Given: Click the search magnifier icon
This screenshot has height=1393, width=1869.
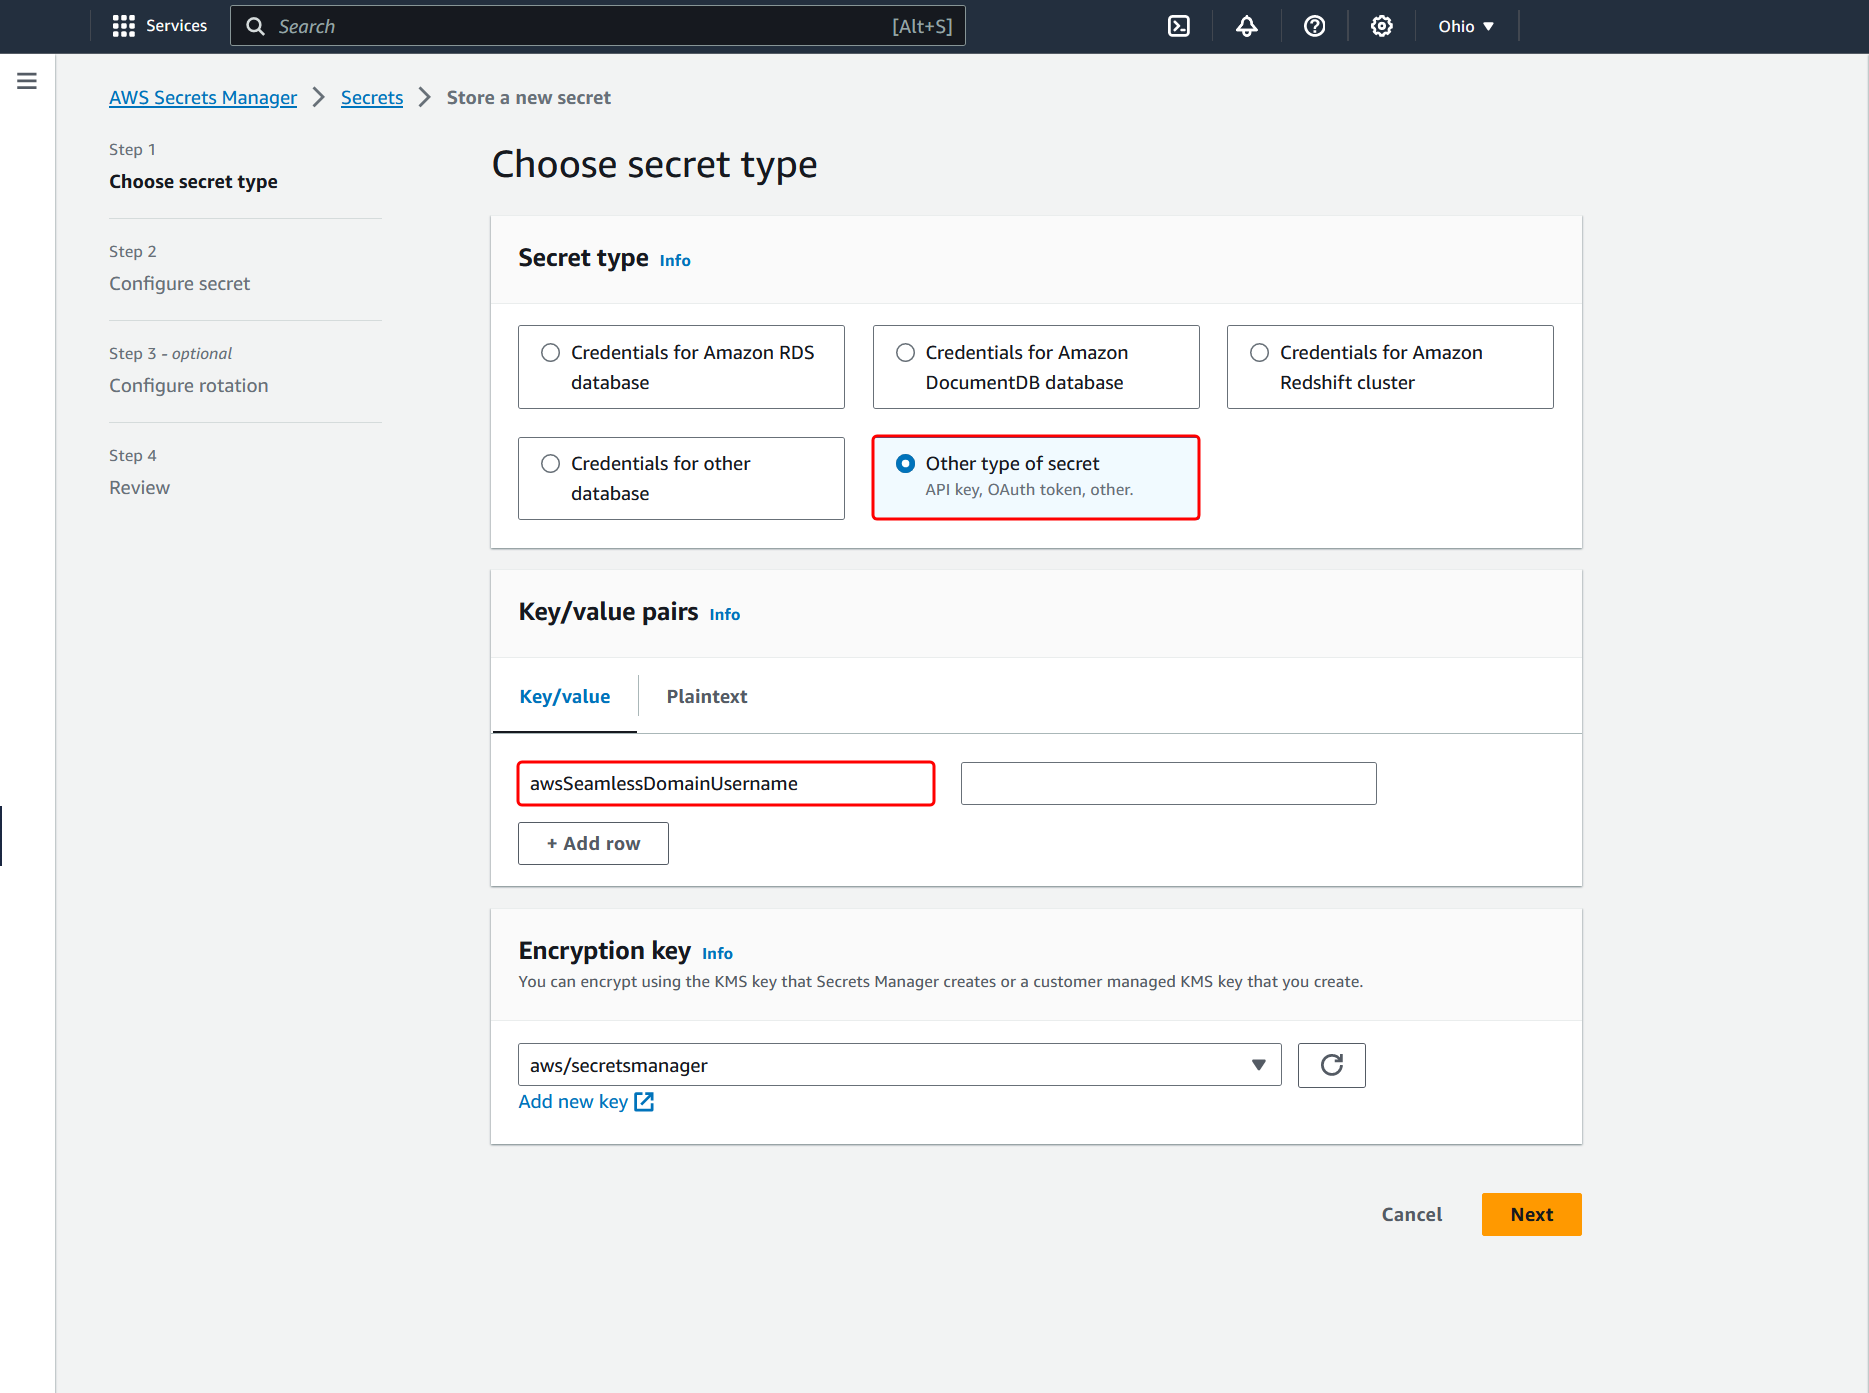Looking at the screenshot, I should click(255, 25).
